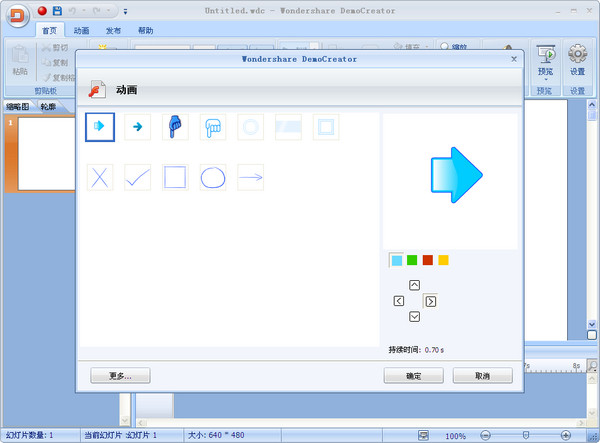Expand the 预览 dropdown arrow
This screenshot has width=600, height=443.
546,80
